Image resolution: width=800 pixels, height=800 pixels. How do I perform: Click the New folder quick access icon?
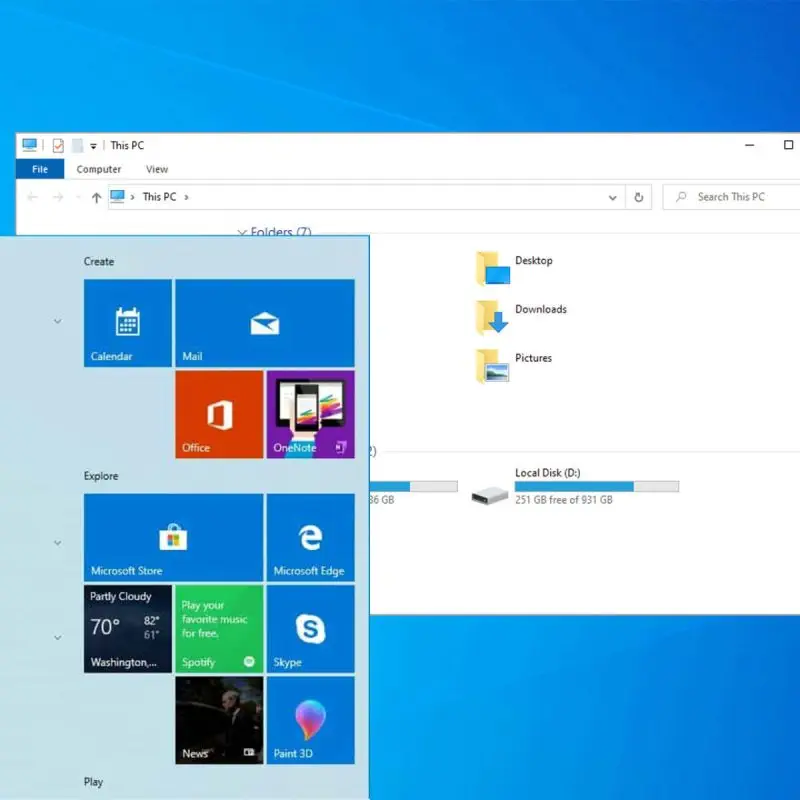[77, 145]
